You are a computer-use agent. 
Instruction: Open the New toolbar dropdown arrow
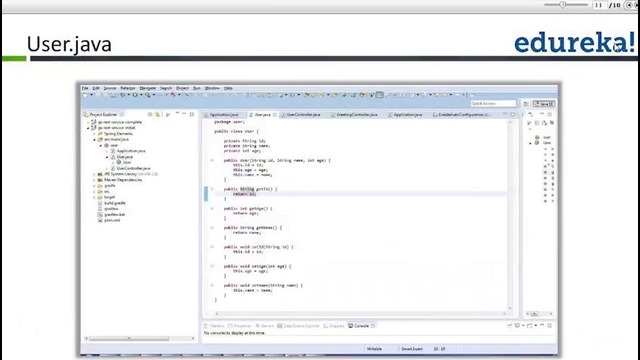tap(91, 95)
